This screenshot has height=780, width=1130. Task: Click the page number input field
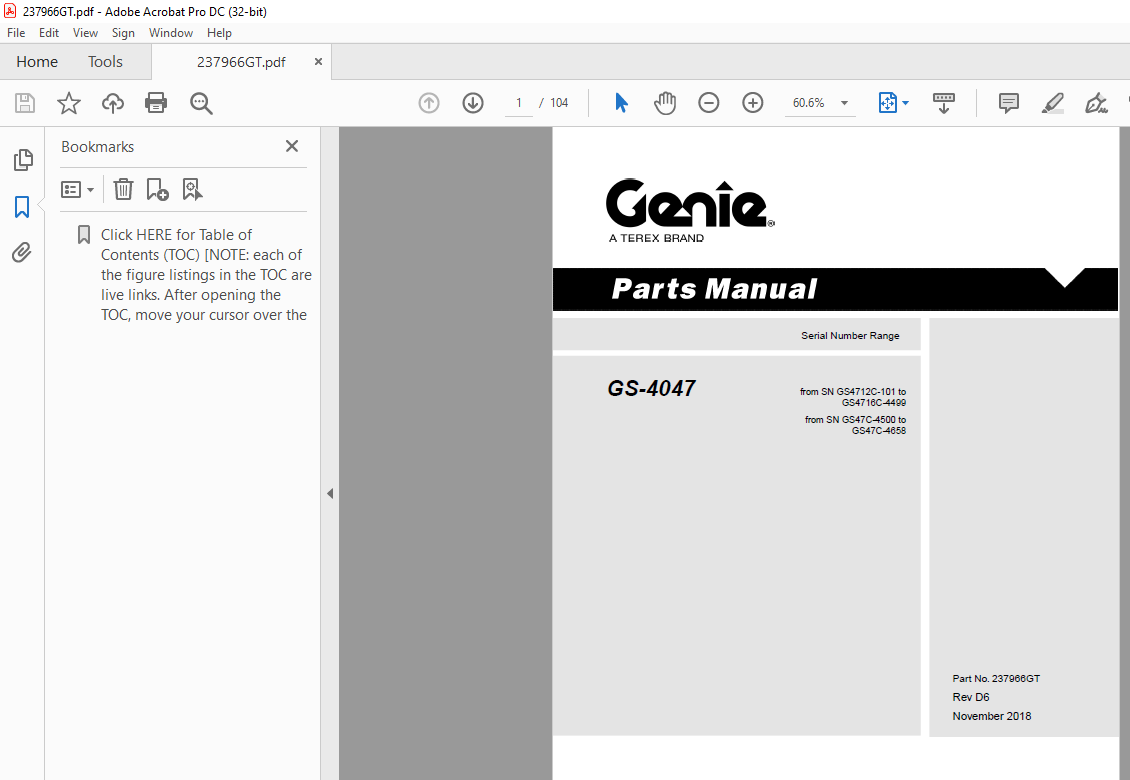[x=518, y=103]
